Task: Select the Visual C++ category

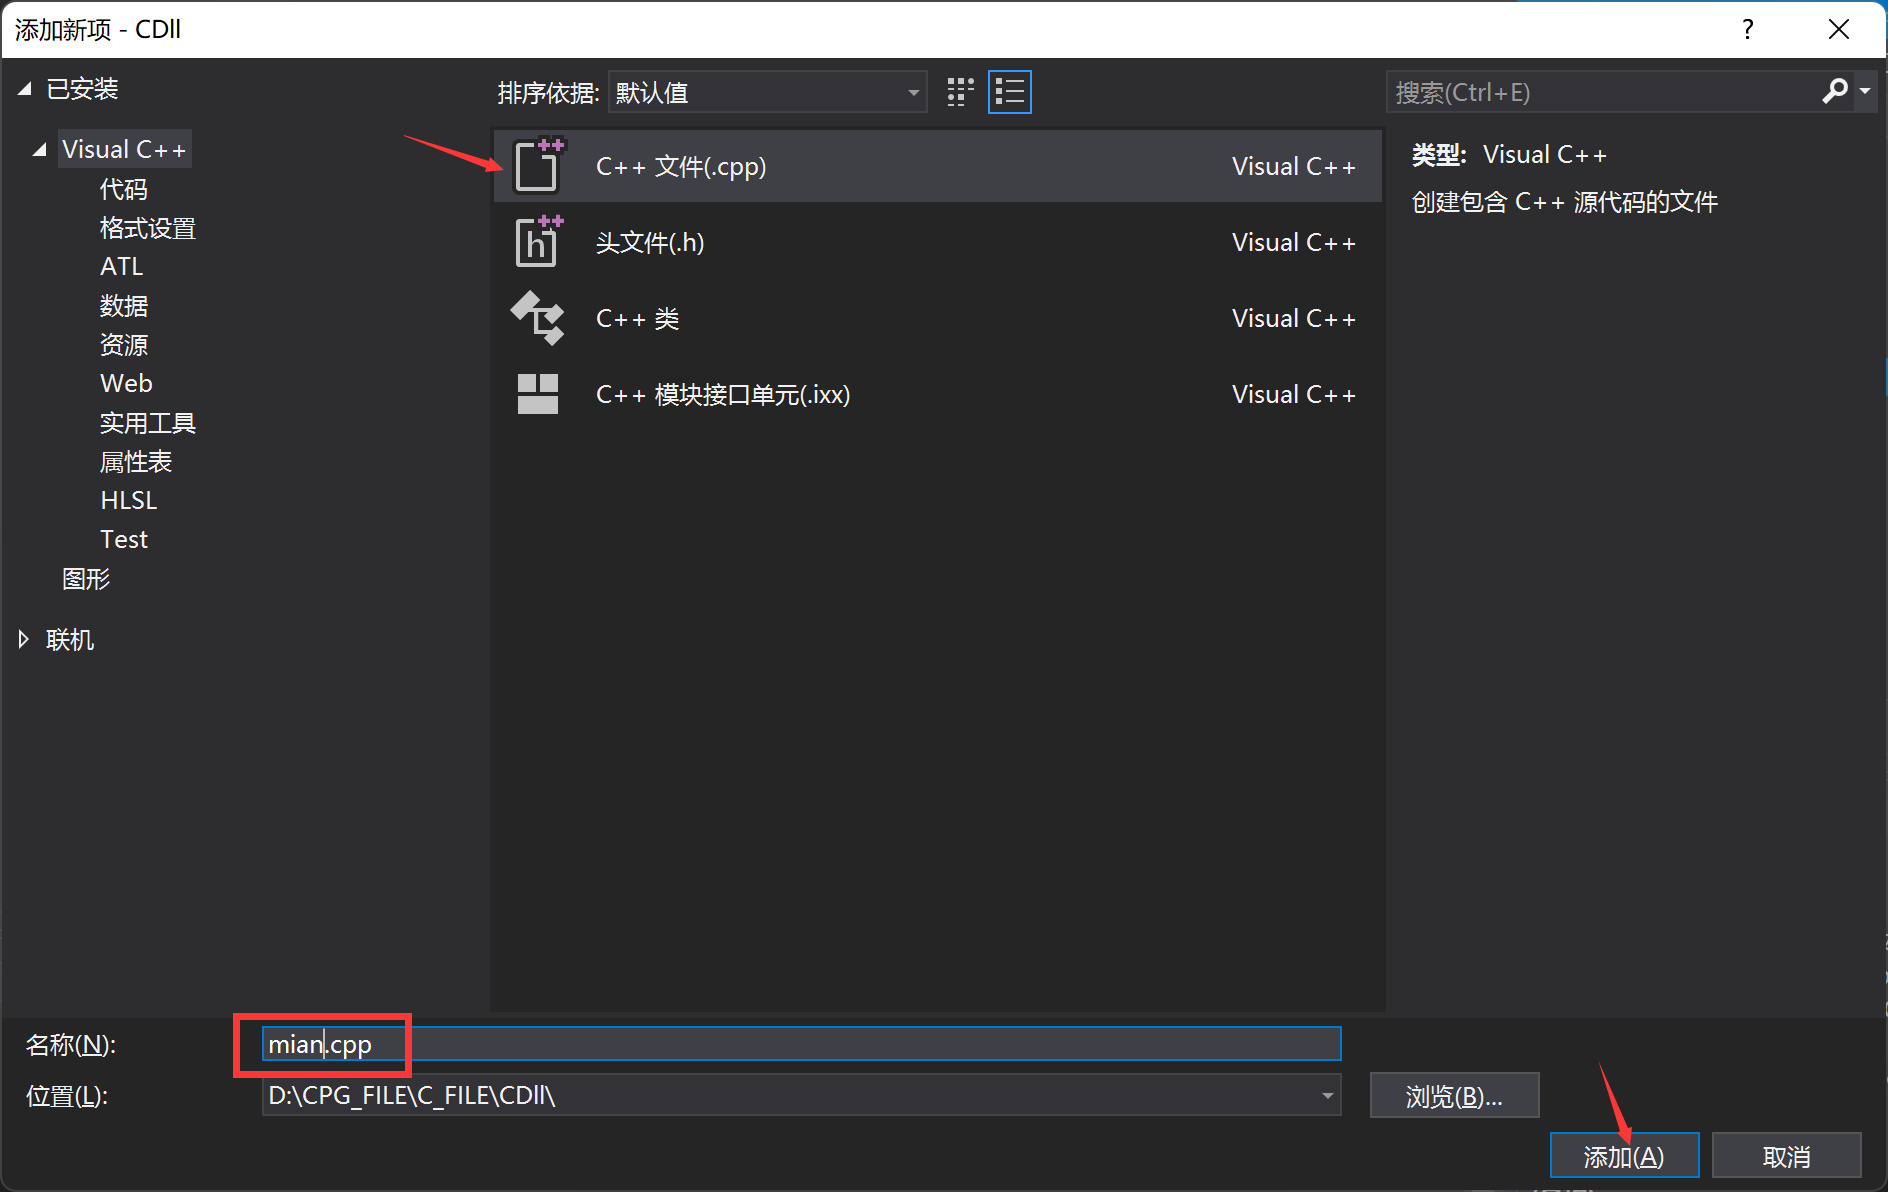Action: tap(124, 149)
